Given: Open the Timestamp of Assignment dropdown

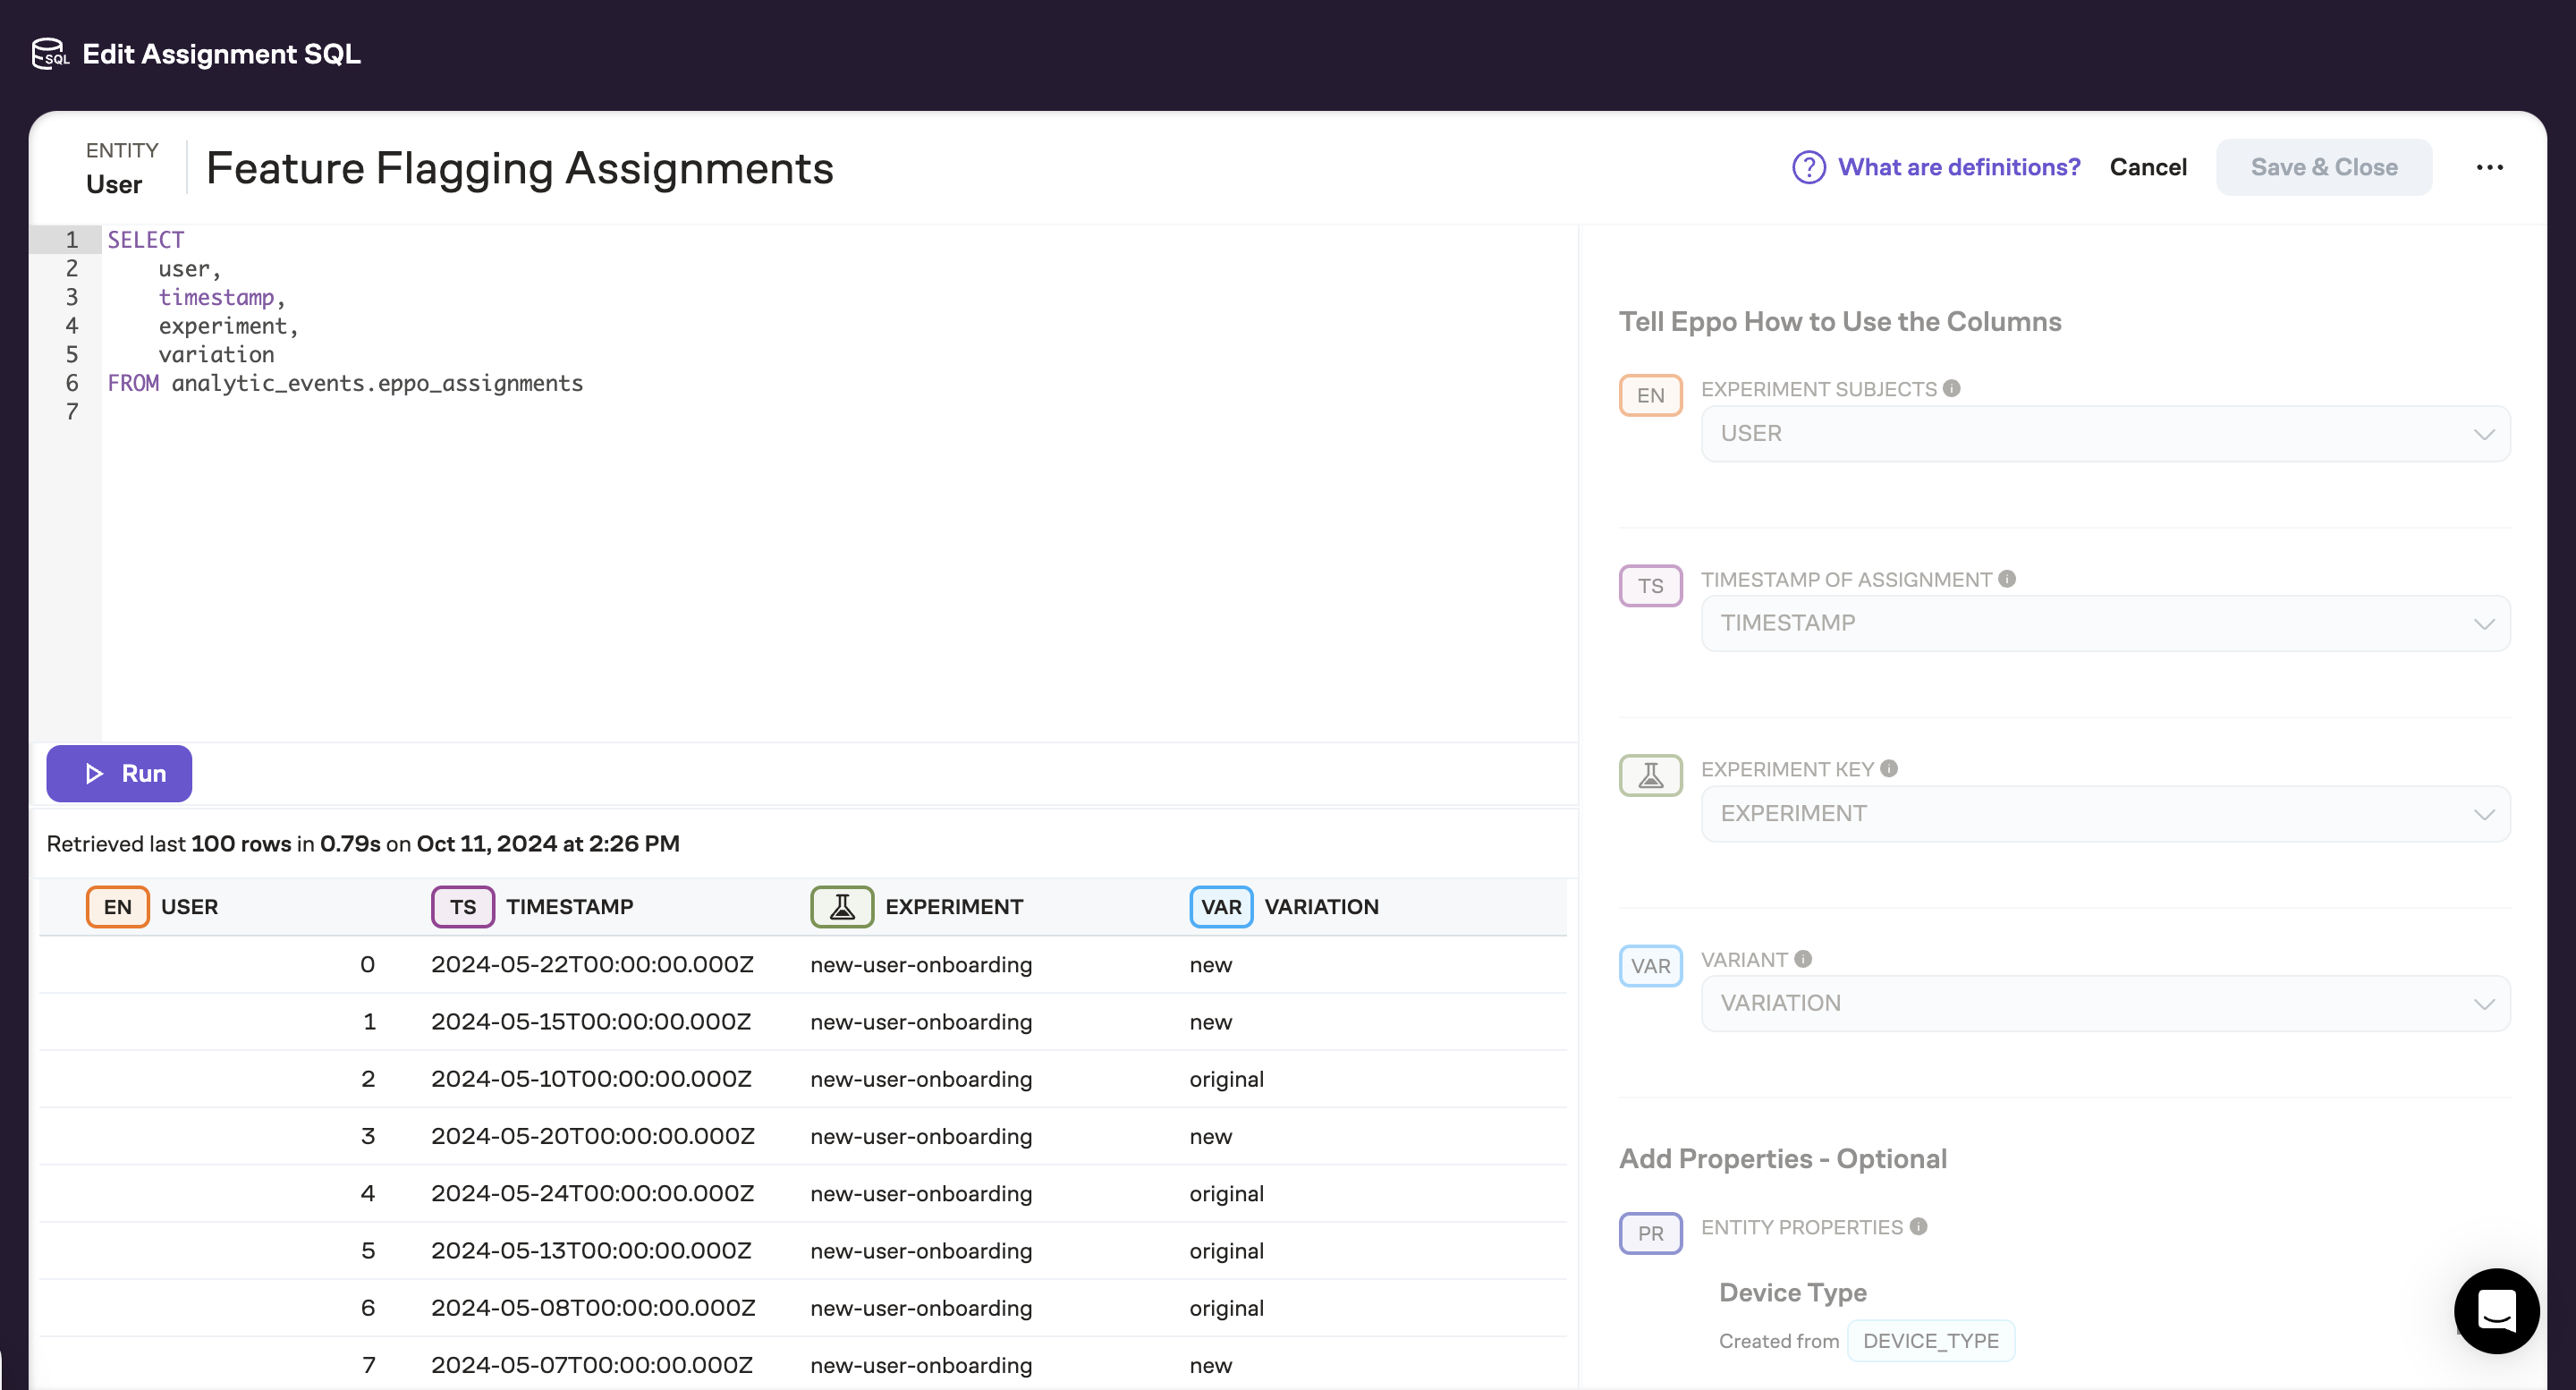Looking at the screenshot, I should click(x=2105, y=623).
